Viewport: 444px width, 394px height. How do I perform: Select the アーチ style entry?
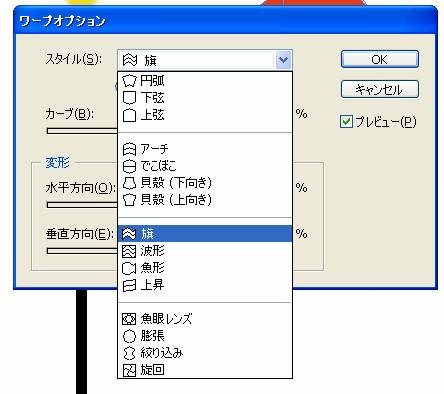(x=205, y=149)
